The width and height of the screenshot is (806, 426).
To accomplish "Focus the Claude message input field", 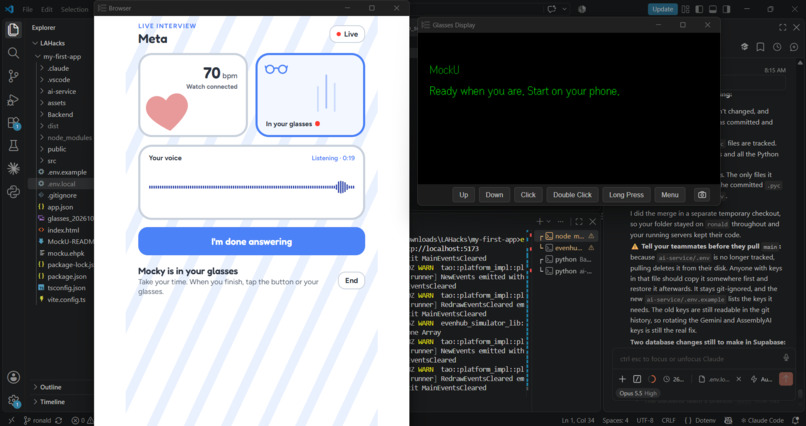I will [x=697, y=359].
